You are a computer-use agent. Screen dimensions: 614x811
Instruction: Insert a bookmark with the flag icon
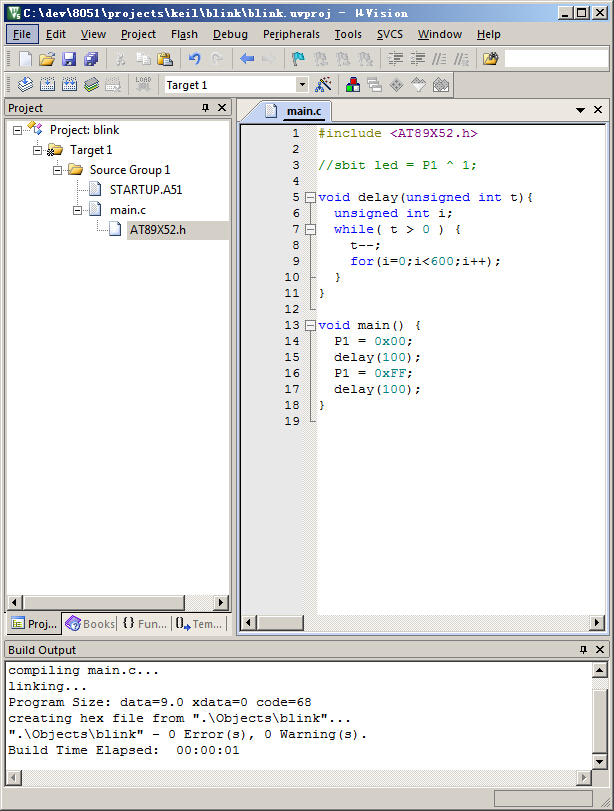pos(298,59)
